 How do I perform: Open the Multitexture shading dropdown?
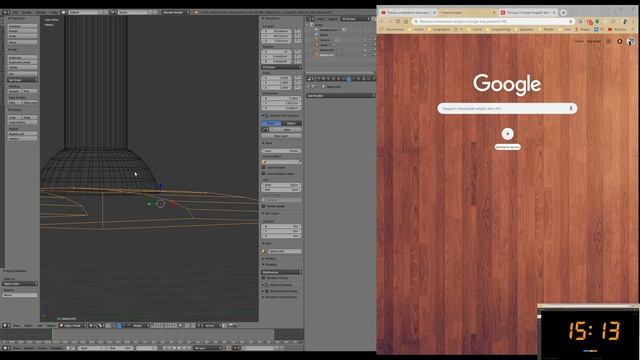281,272
